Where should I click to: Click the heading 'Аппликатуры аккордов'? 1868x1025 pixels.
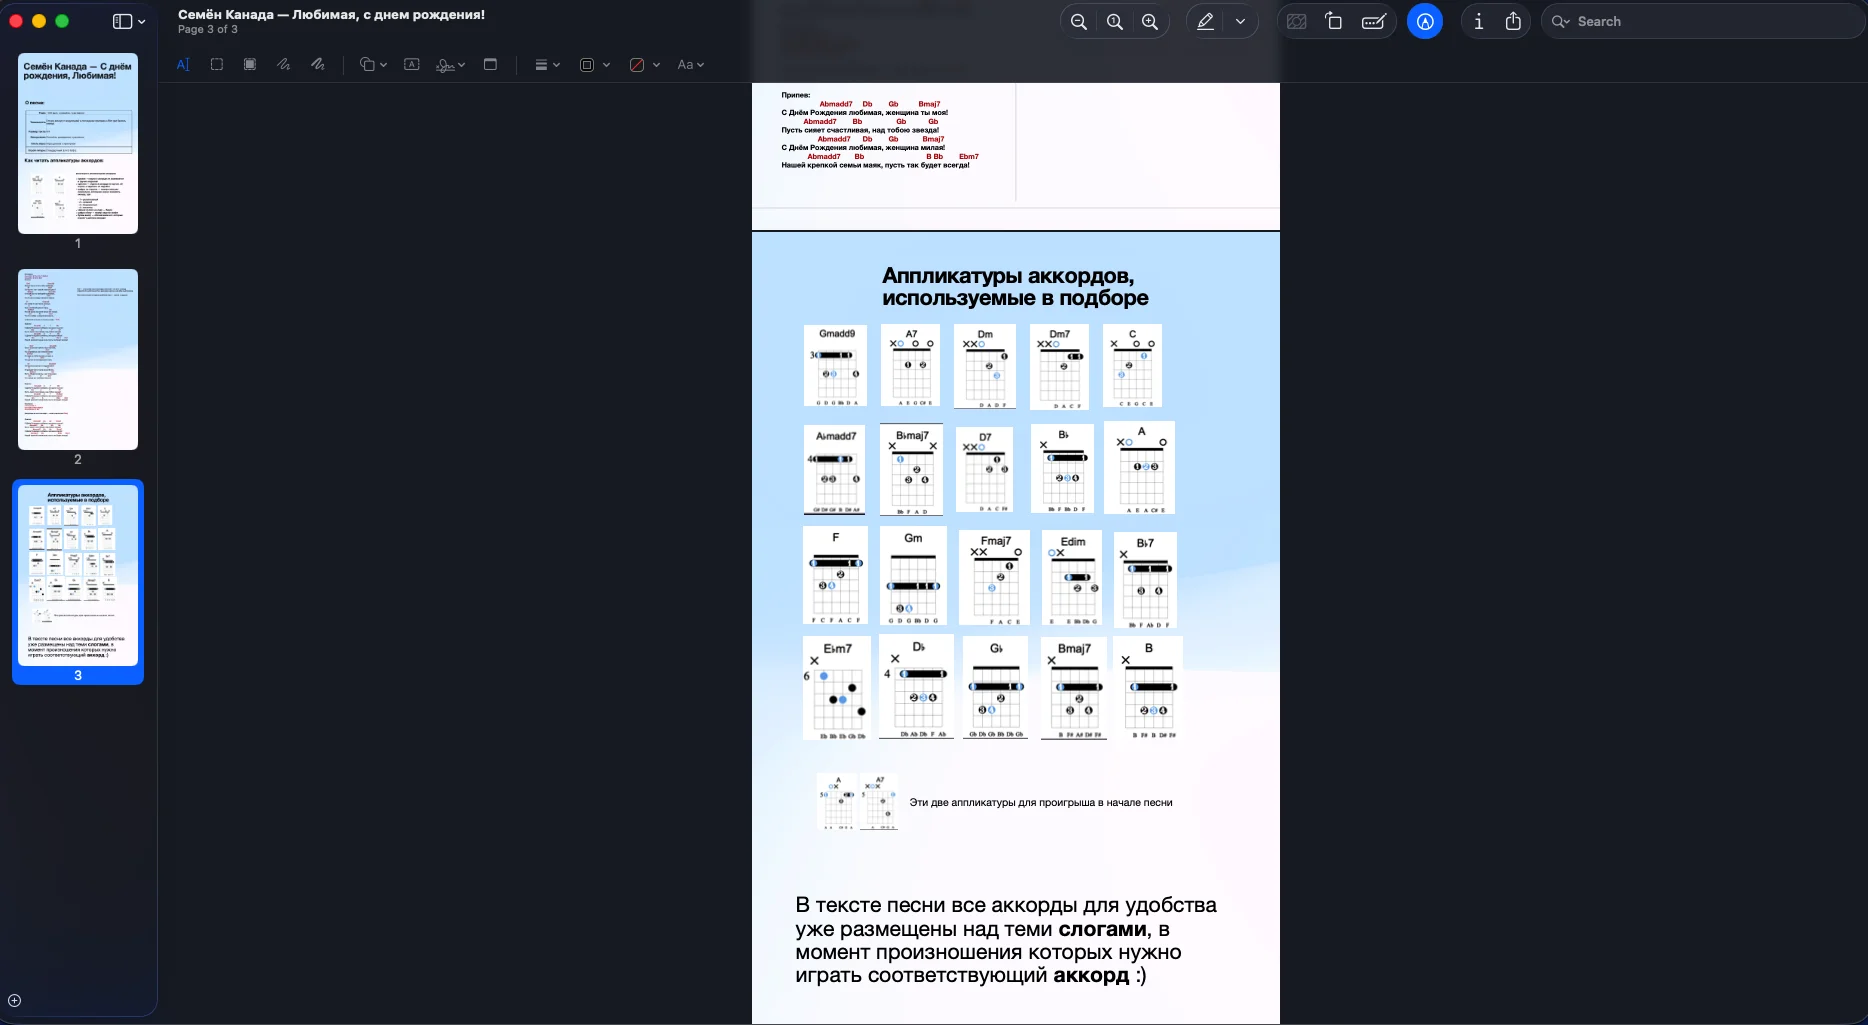[x=1008, y=276]
